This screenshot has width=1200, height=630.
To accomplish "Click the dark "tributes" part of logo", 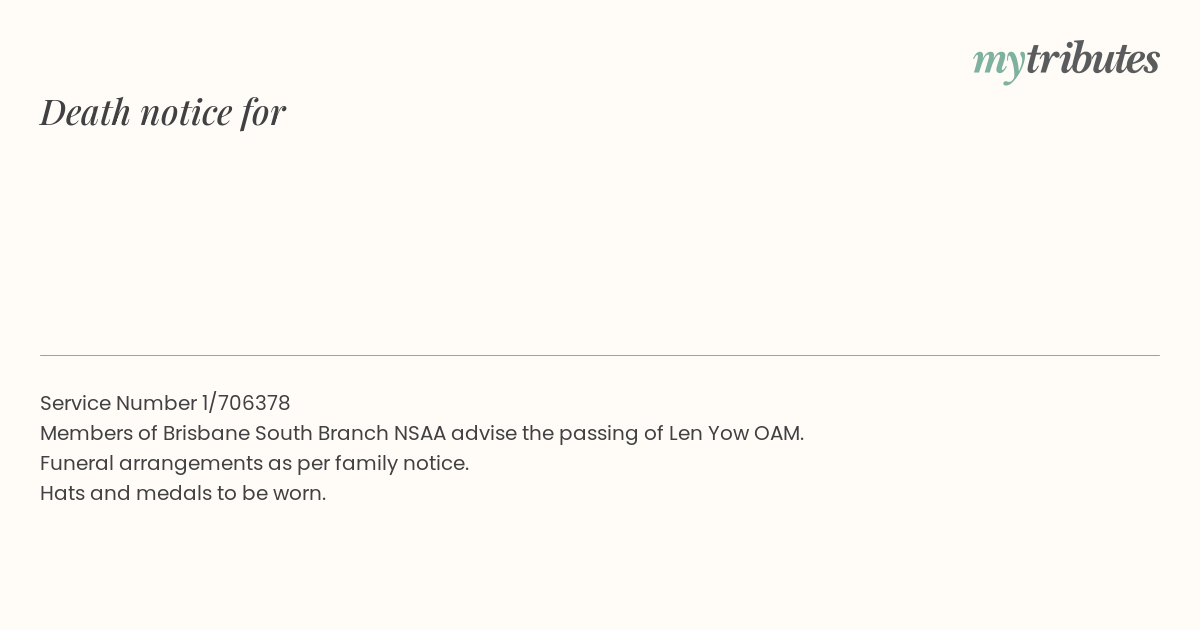I will pos(1092,59).
